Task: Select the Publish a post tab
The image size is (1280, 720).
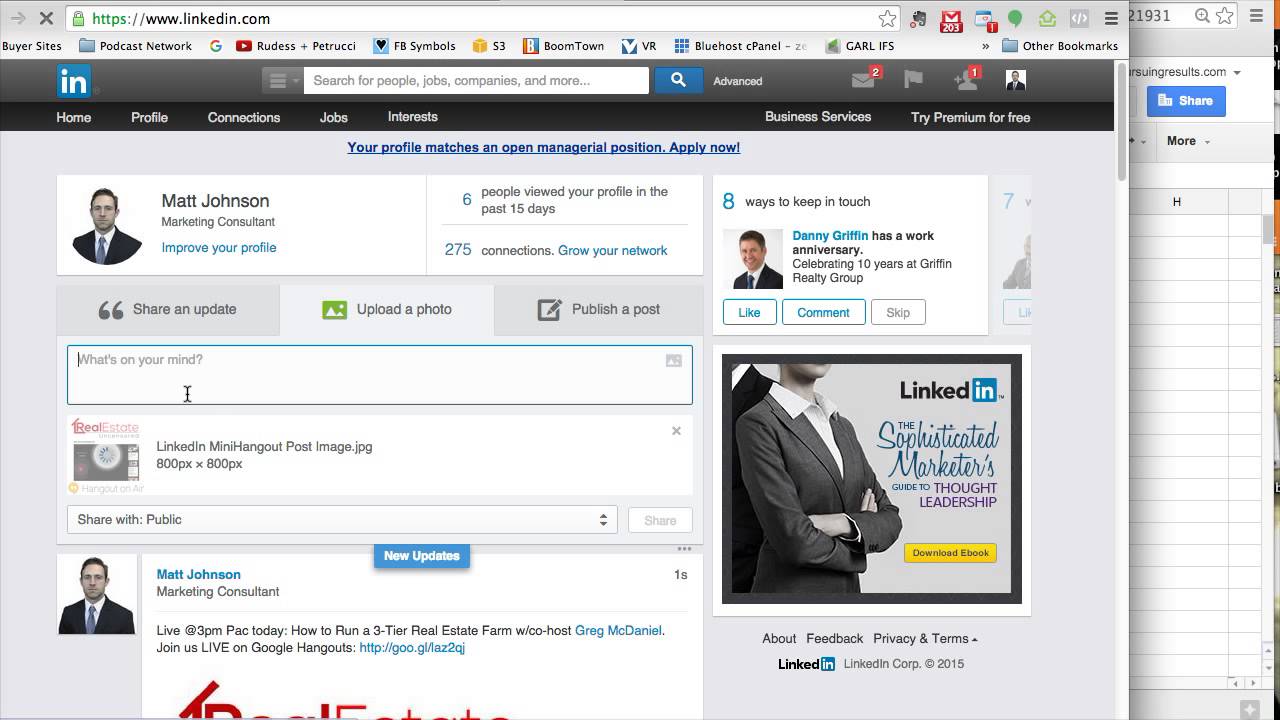Action: (599, 310)
